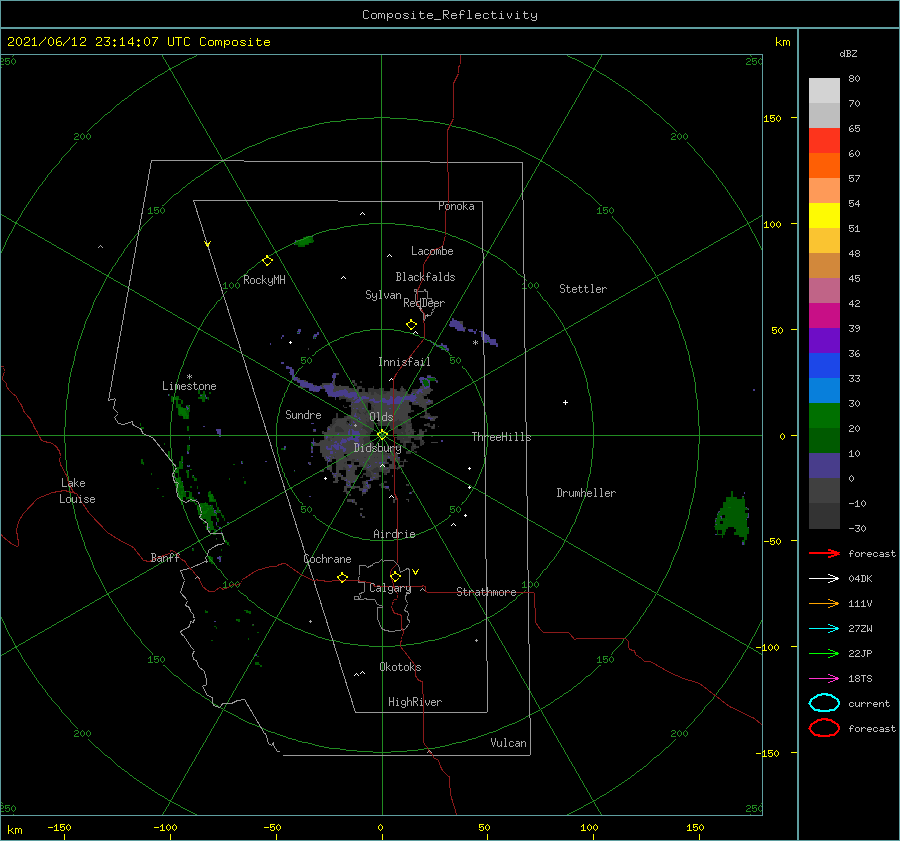Click the HighRiver label
Viewport: 900px width, 841px height.
415,702
